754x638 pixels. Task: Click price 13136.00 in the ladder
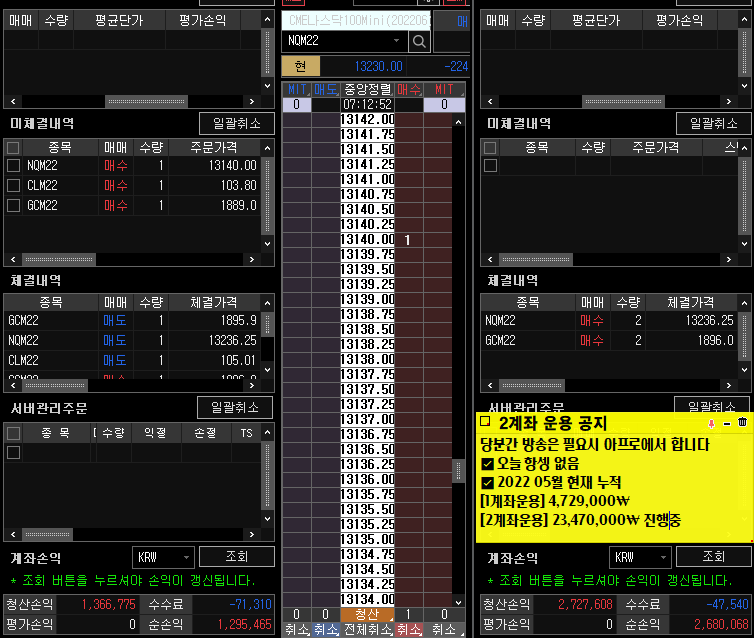(x=367, y=479)
